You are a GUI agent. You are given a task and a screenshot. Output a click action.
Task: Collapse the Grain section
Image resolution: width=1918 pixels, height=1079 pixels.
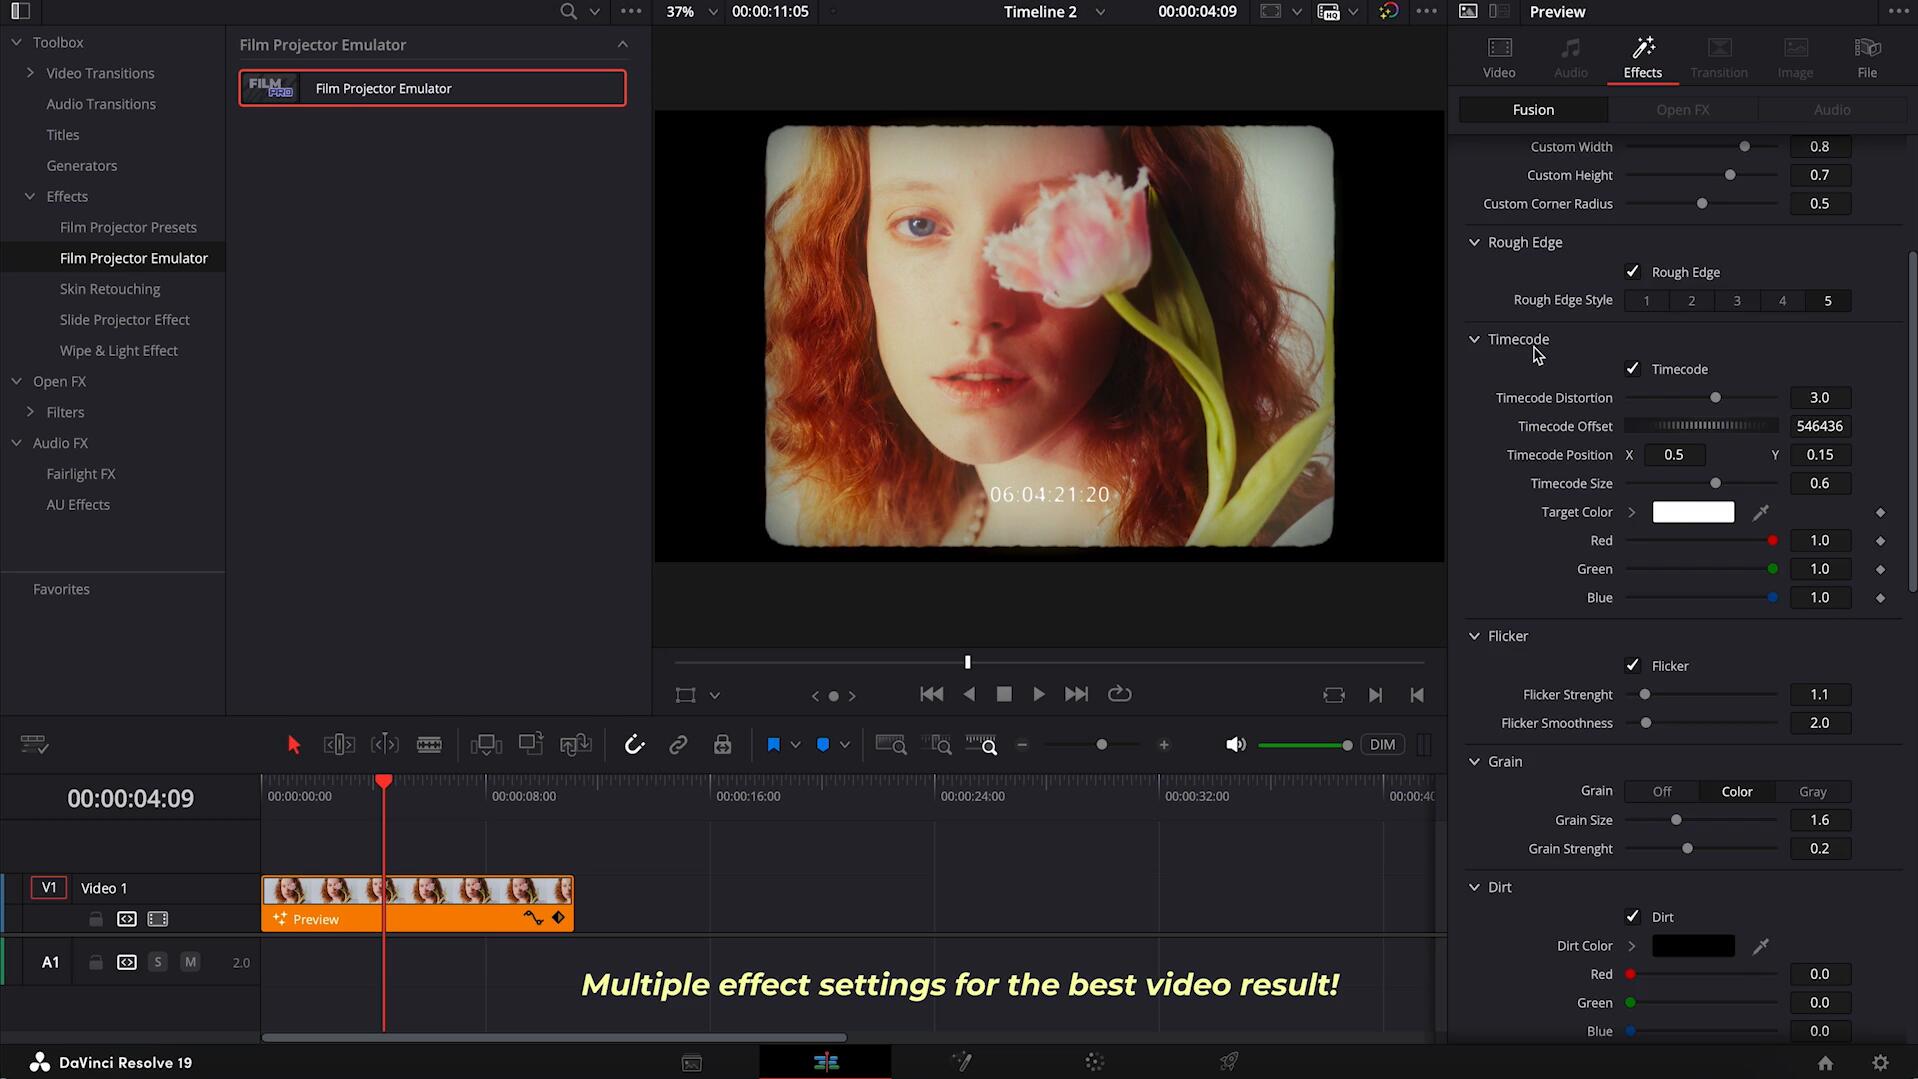click(1474, 762)
